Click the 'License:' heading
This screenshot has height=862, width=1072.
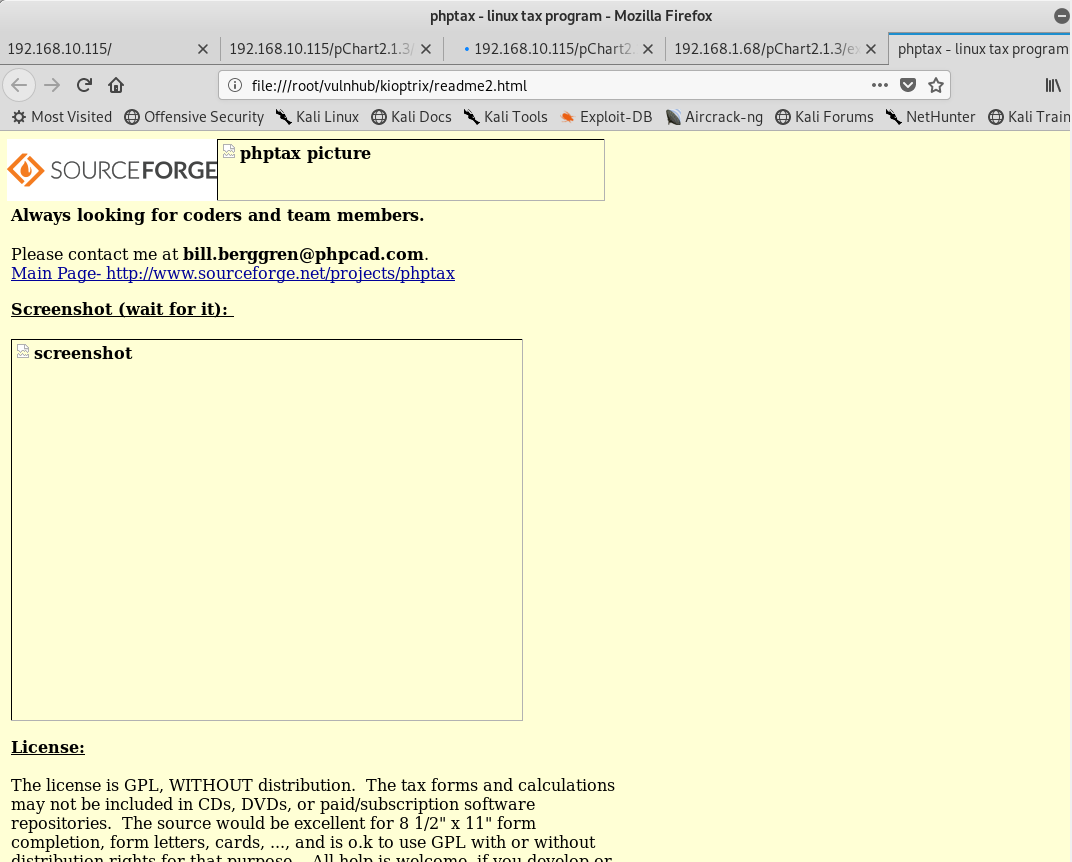[48, 747]
